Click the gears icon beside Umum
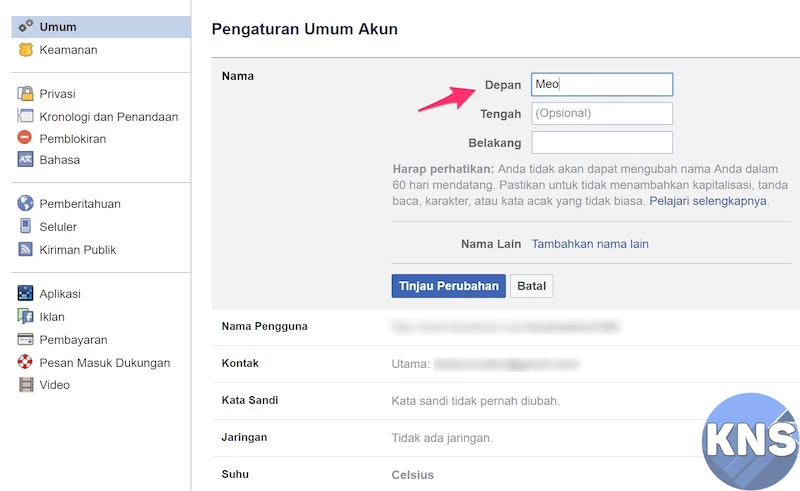Screen dimensions: 800x491 26,27
